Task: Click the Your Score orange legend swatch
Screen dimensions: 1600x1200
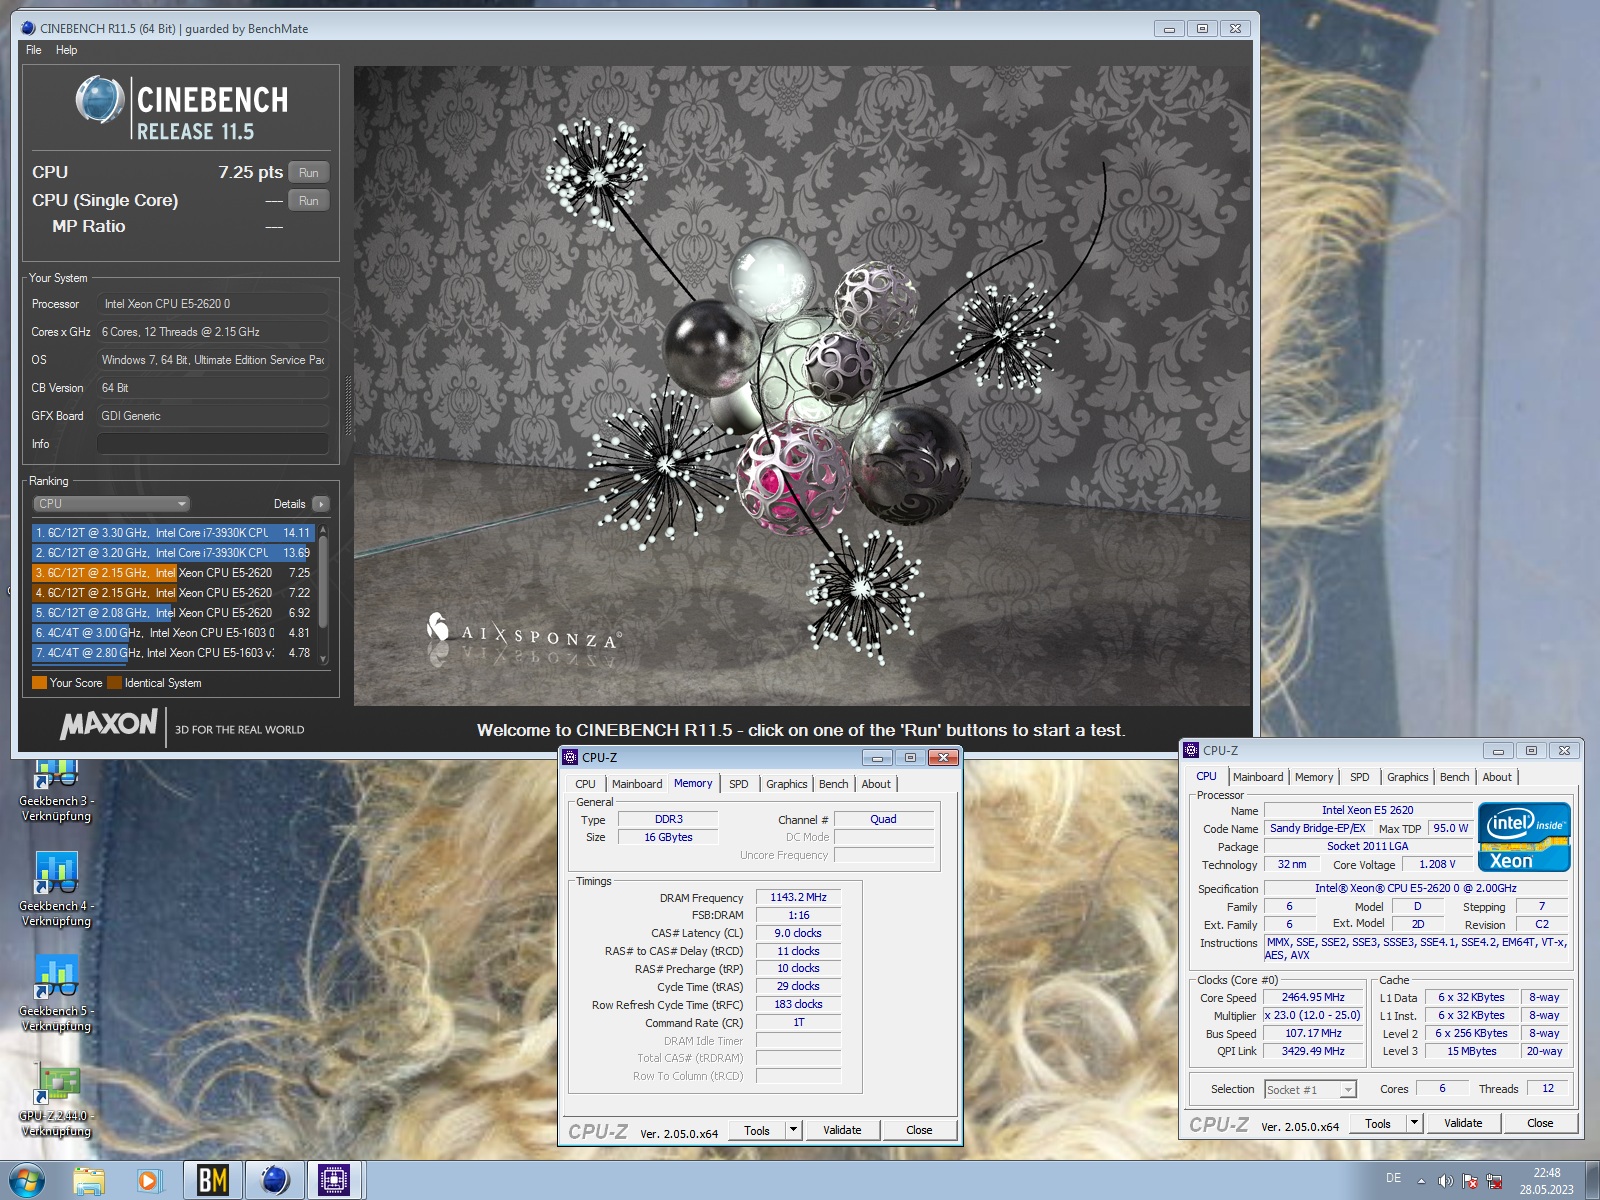Action: pyautogui.click(x=40, y=683)
